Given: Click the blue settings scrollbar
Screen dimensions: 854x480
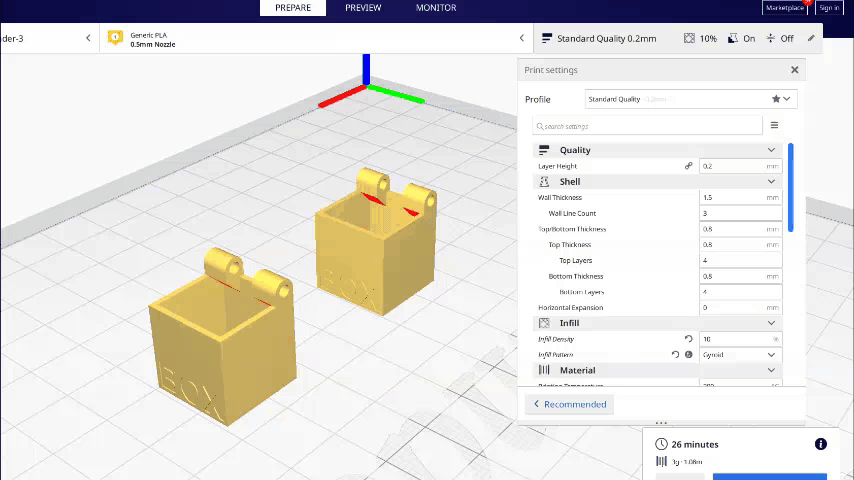Looking at the screenshot, I should pyautogui.click(x=791, y=187).
